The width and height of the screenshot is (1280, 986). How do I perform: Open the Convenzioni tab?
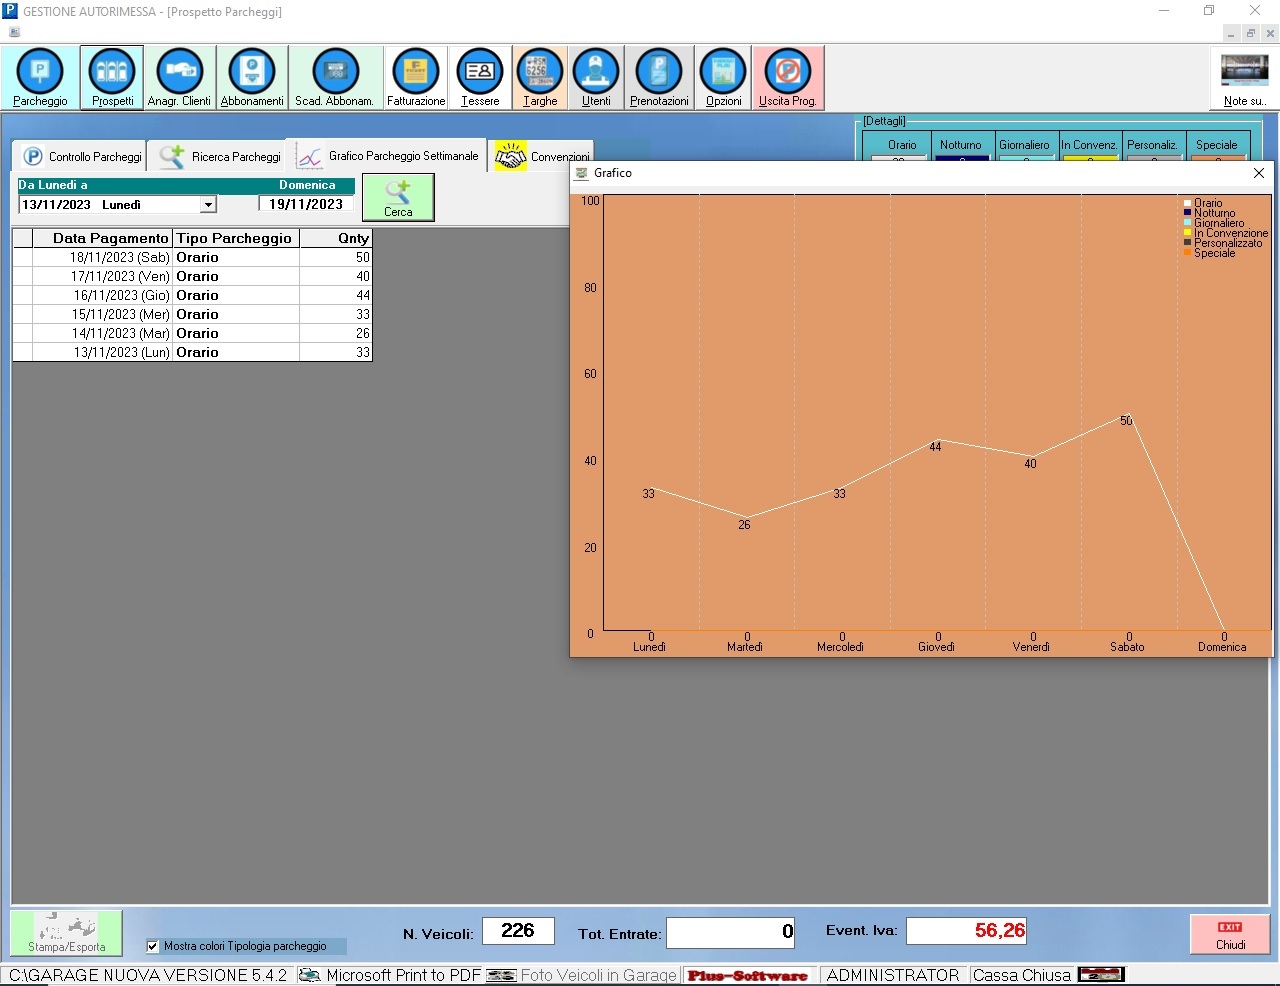[x=543, y=157]
